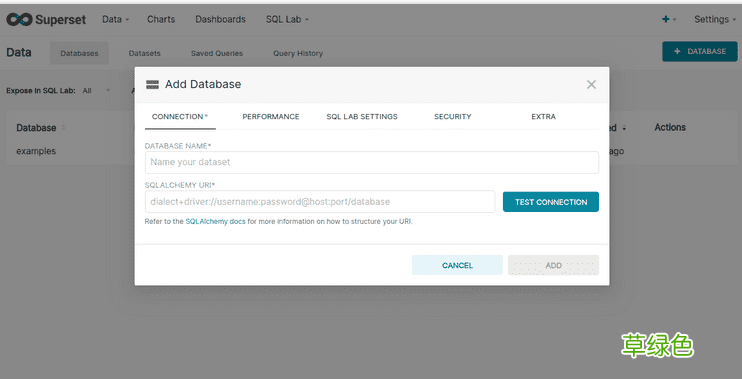
Task: Open the Extra tab
Action: pyautogui.click(x=543, y=117)
